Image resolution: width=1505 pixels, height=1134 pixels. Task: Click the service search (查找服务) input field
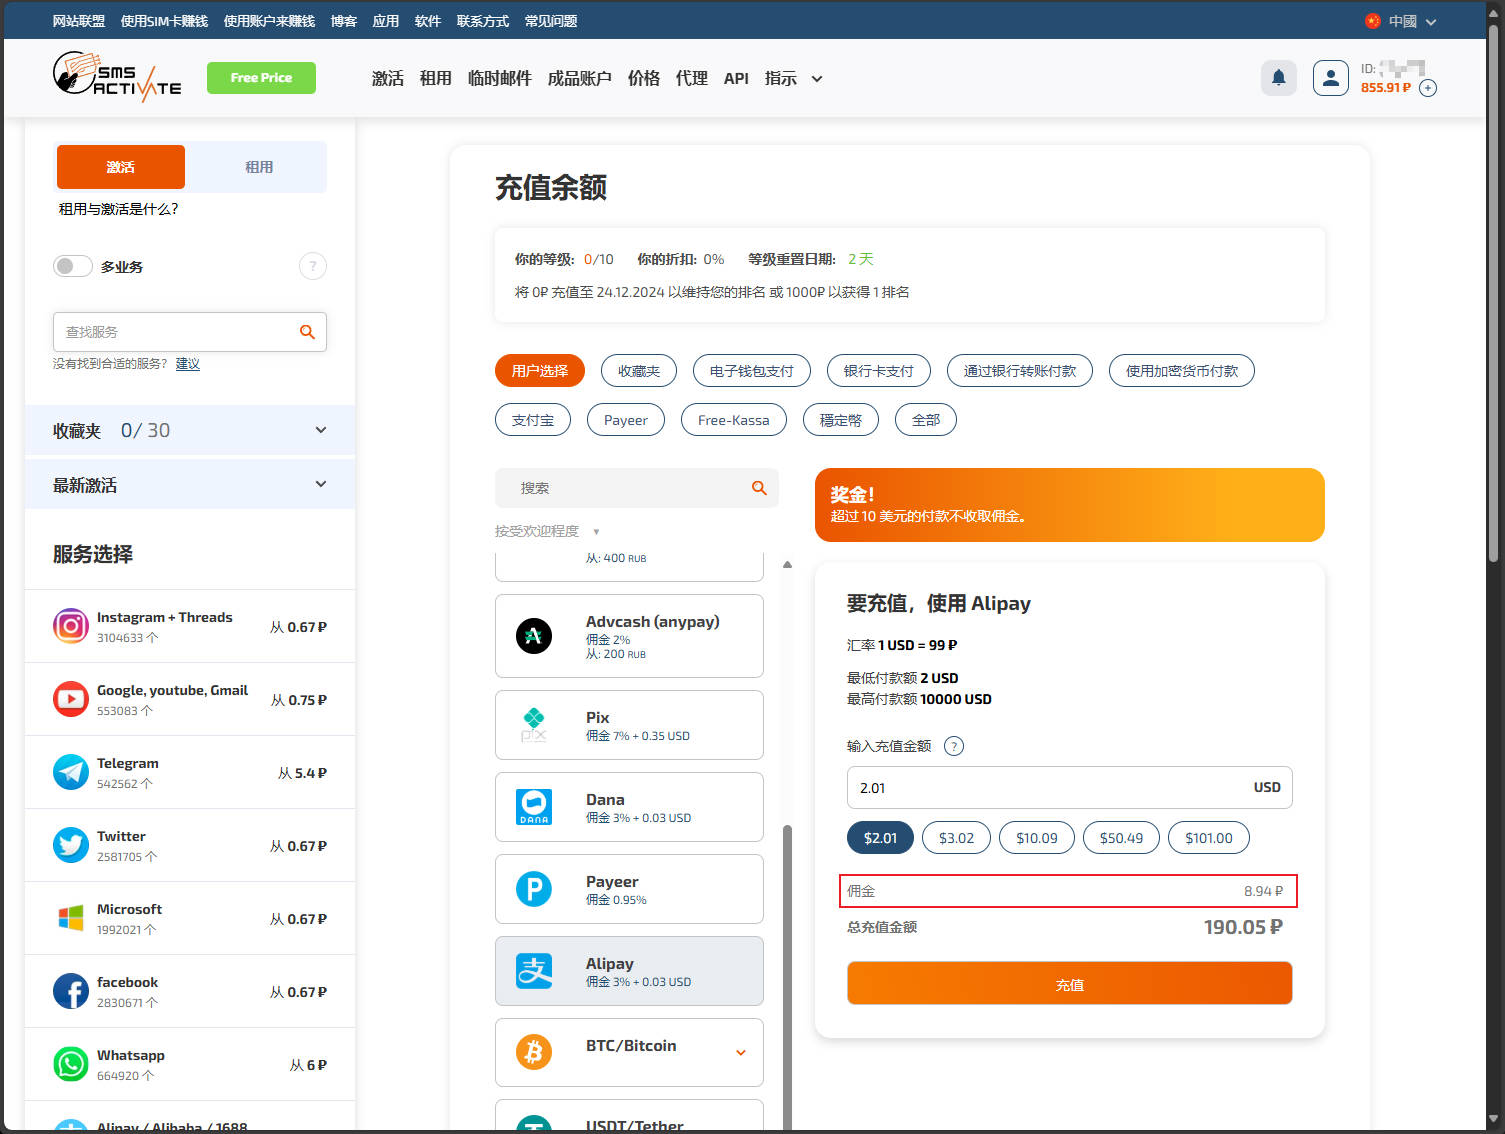point(175,332)
